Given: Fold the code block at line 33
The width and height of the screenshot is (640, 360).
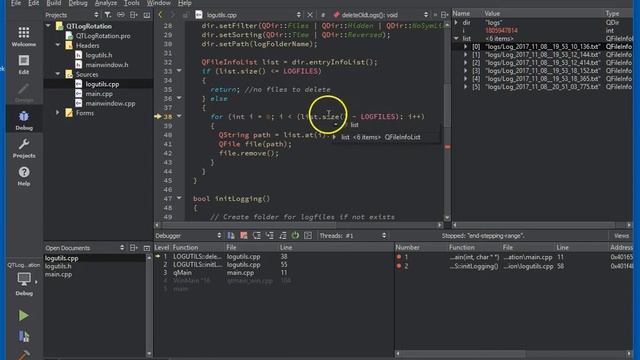Looking at the screenshot, I should (179, 71).
